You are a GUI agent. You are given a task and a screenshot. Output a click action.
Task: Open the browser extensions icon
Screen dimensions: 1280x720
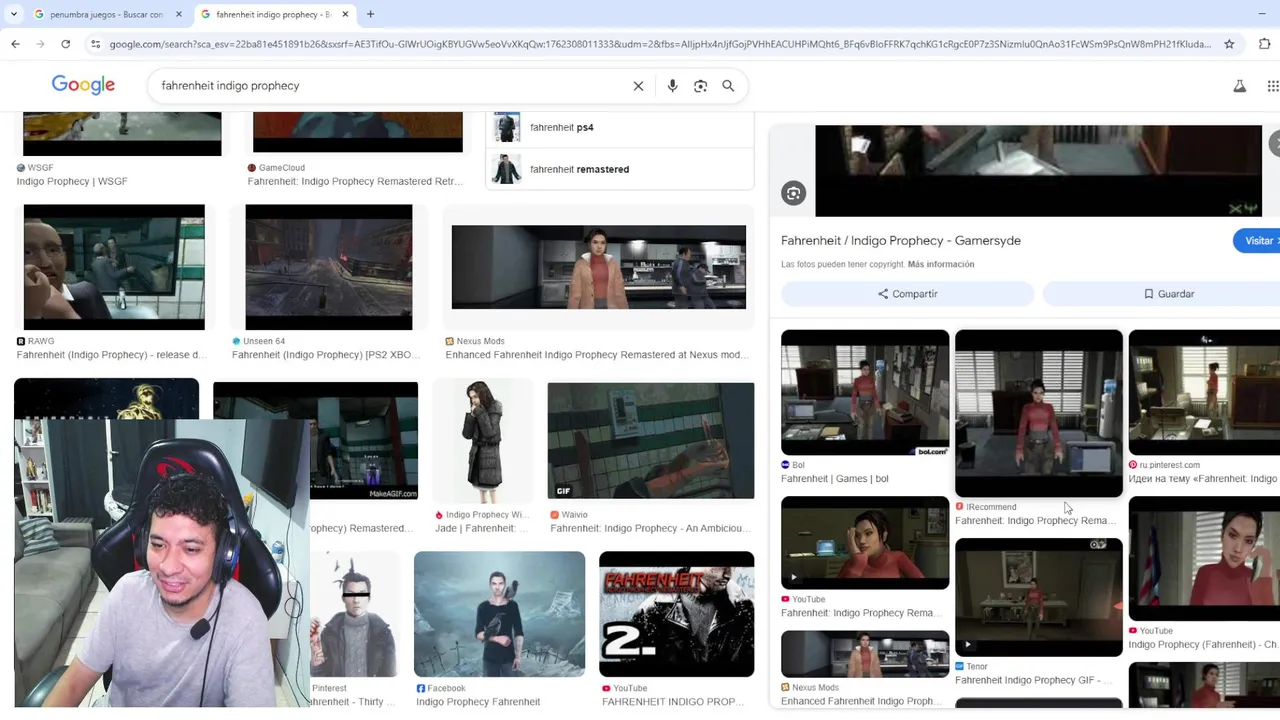(x=1265, y=44)
